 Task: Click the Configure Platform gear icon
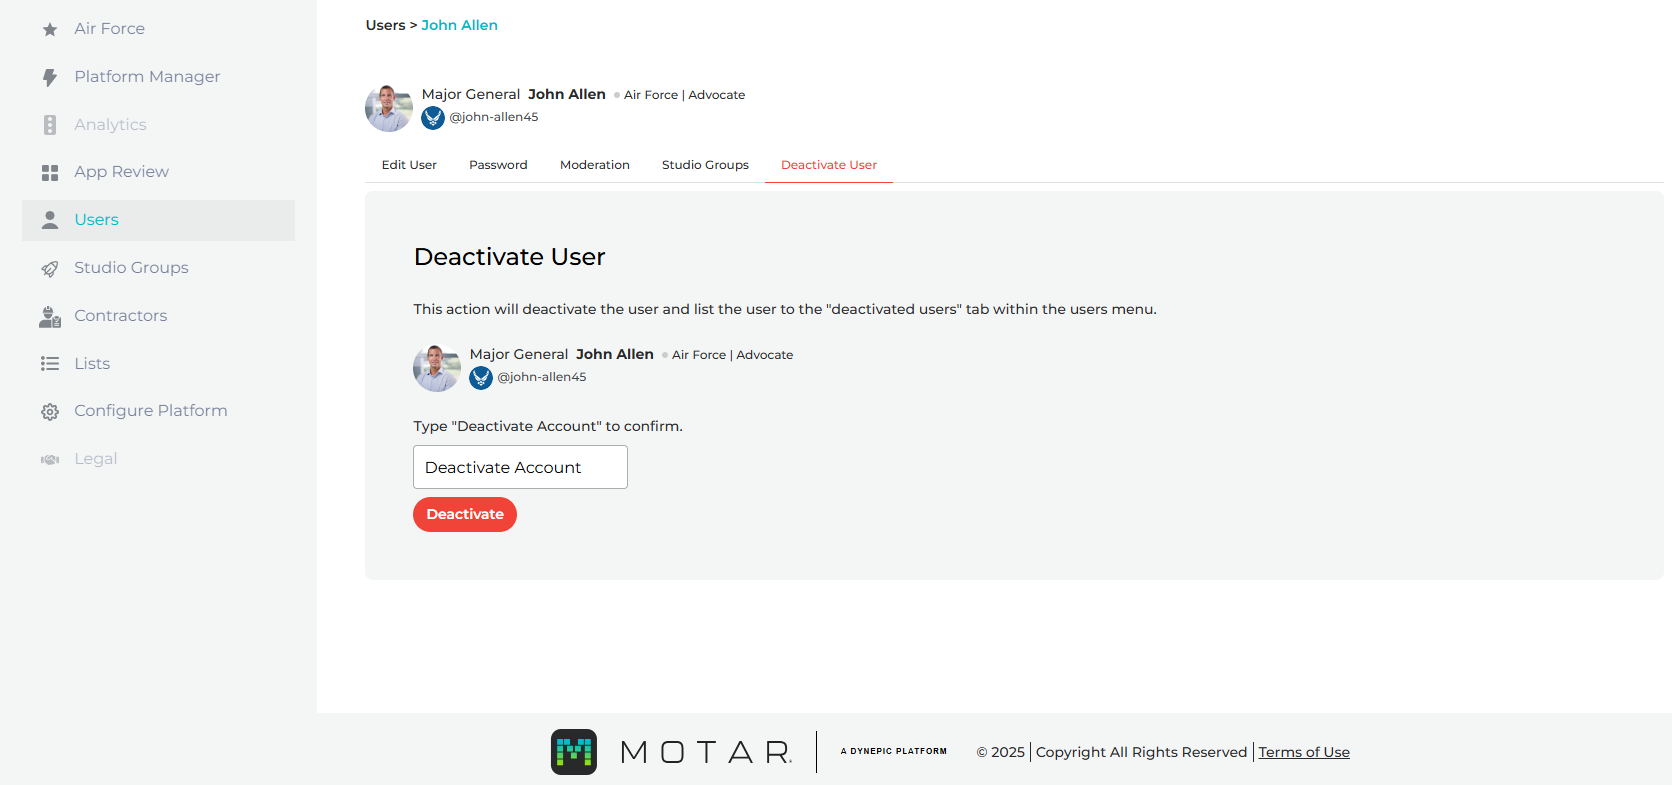click(x=50, y=411)
